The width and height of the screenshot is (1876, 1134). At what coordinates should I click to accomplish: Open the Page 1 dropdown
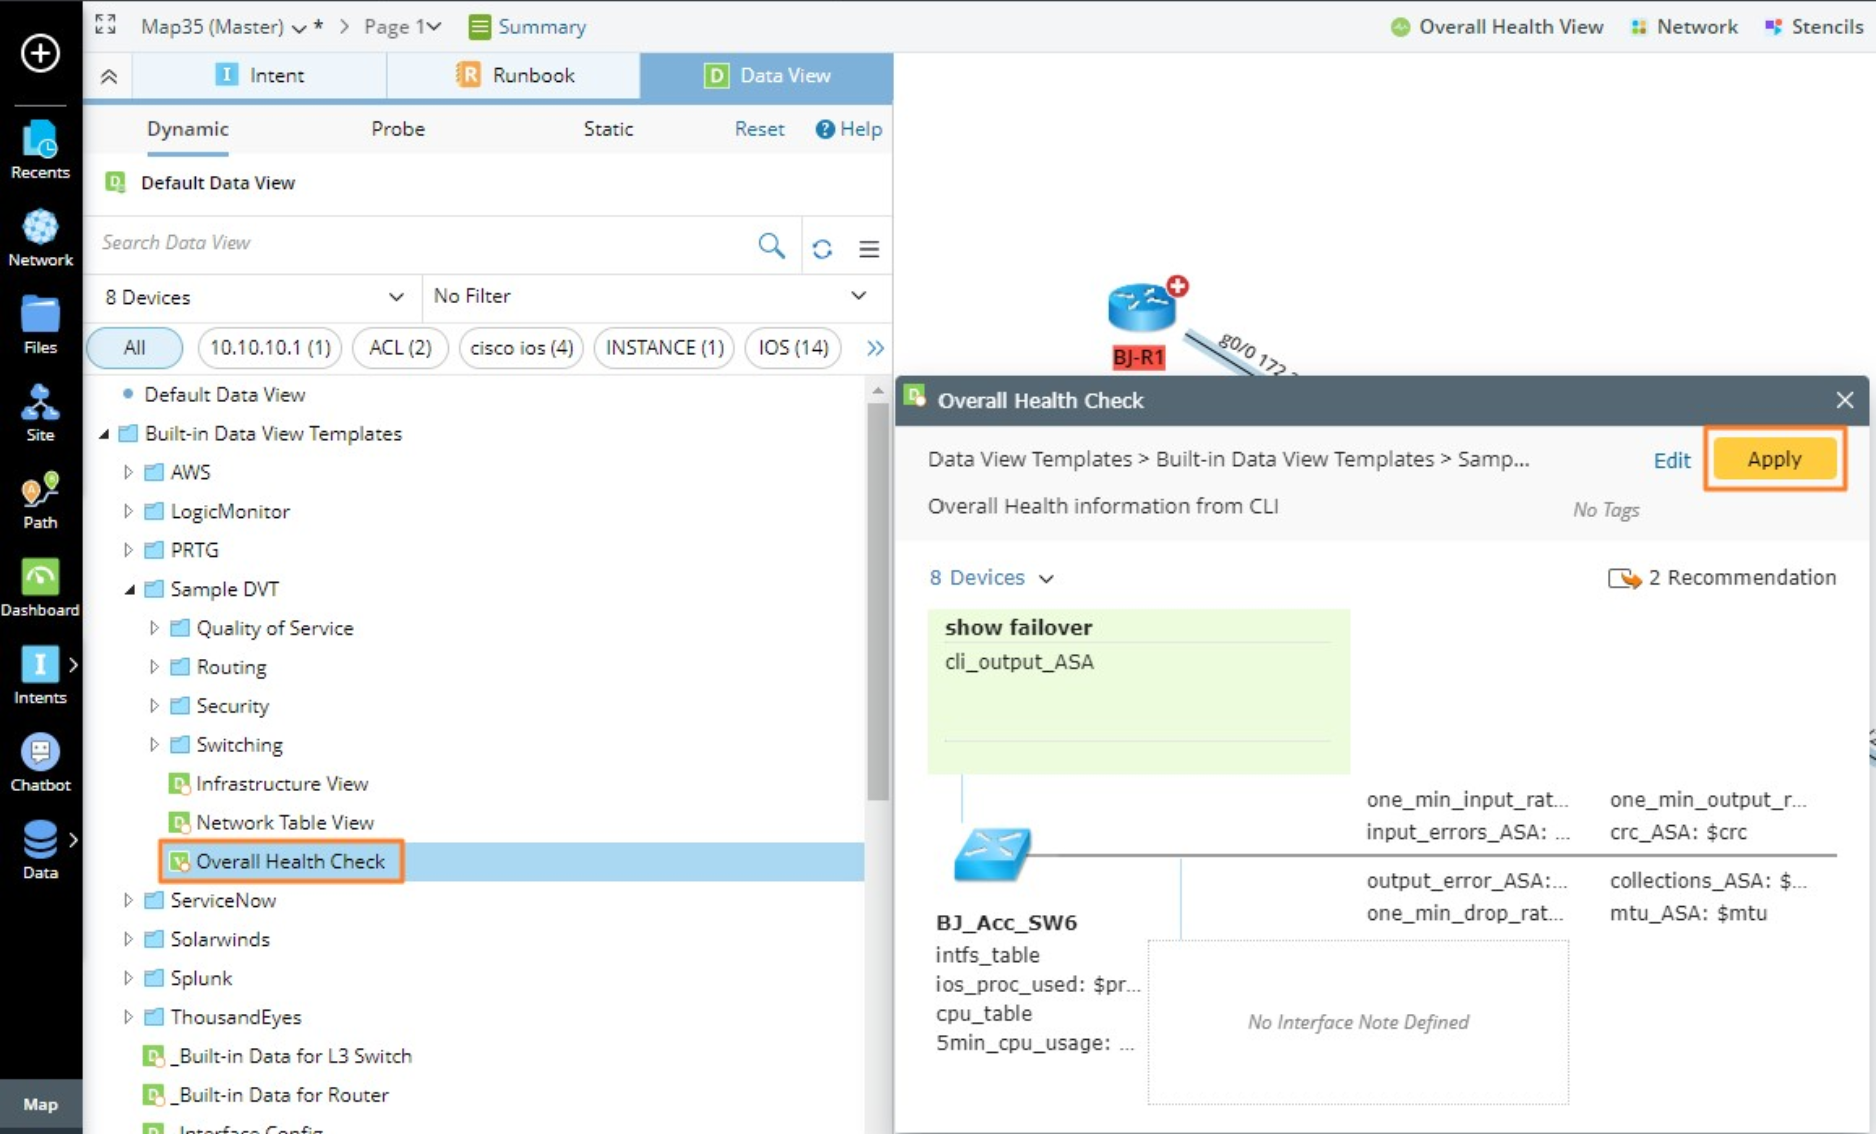click(x=403, y=27)
